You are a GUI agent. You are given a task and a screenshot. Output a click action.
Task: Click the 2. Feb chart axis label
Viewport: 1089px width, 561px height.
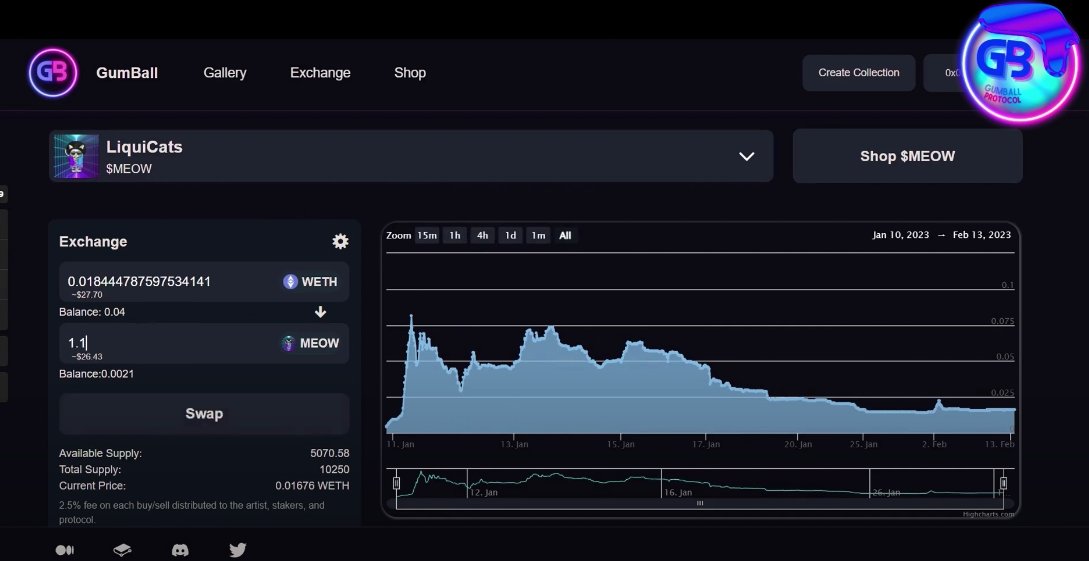[934, 444]
